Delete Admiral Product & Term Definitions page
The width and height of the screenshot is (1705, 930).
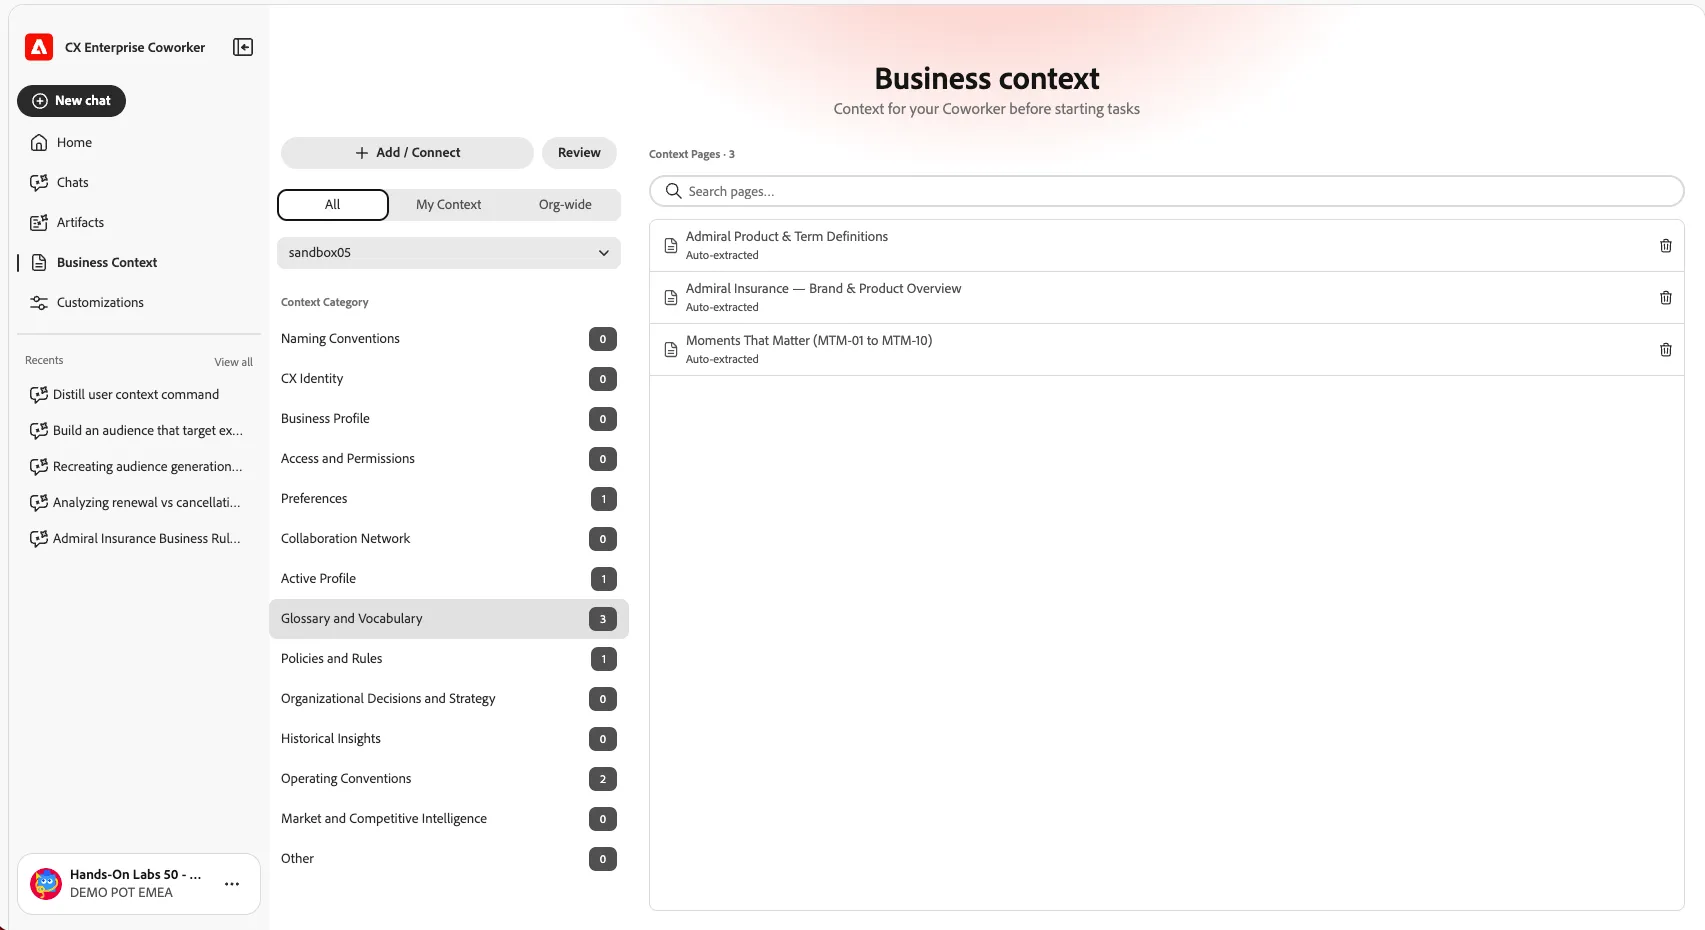pos(1666,246)
